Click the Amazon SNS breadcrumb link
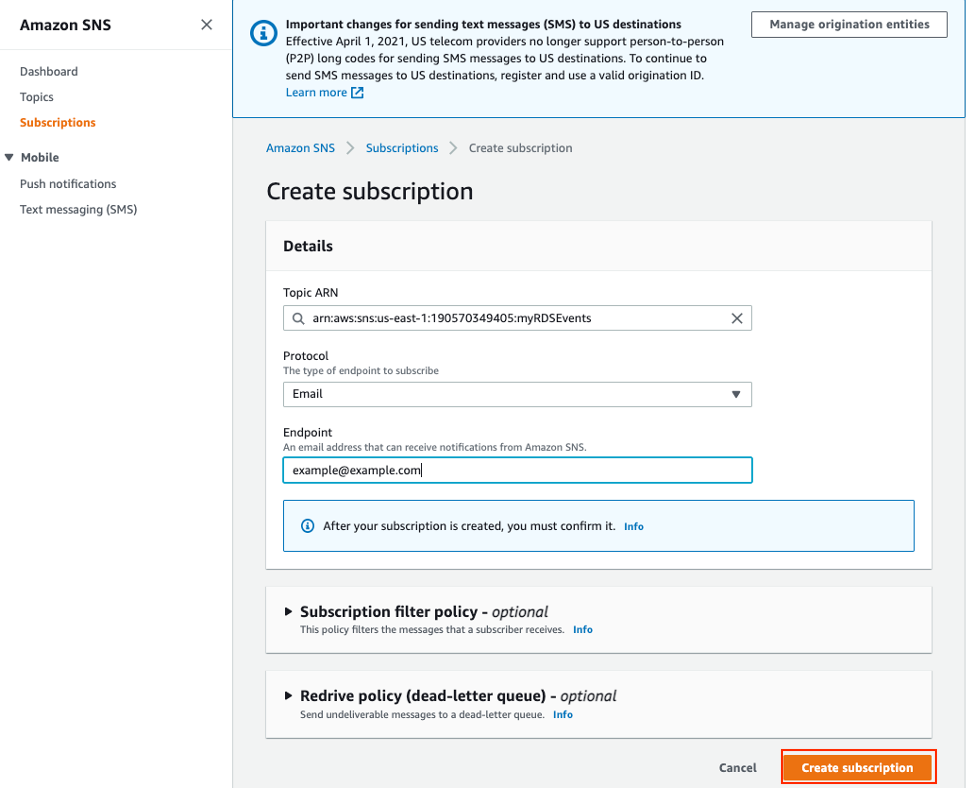977x789 pixels. pyautogui.click(x=300, y=148)
